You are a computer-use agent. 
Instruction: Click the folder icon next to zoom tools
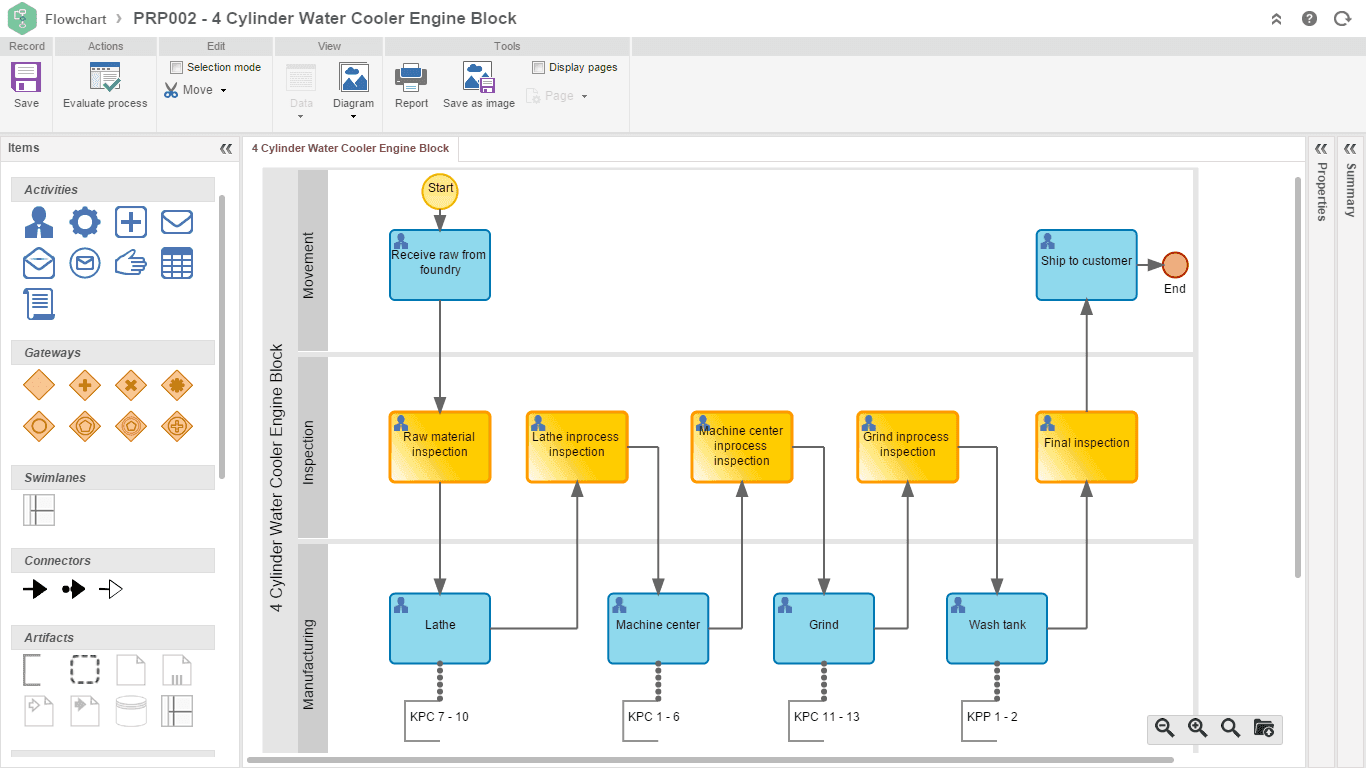1263,728
